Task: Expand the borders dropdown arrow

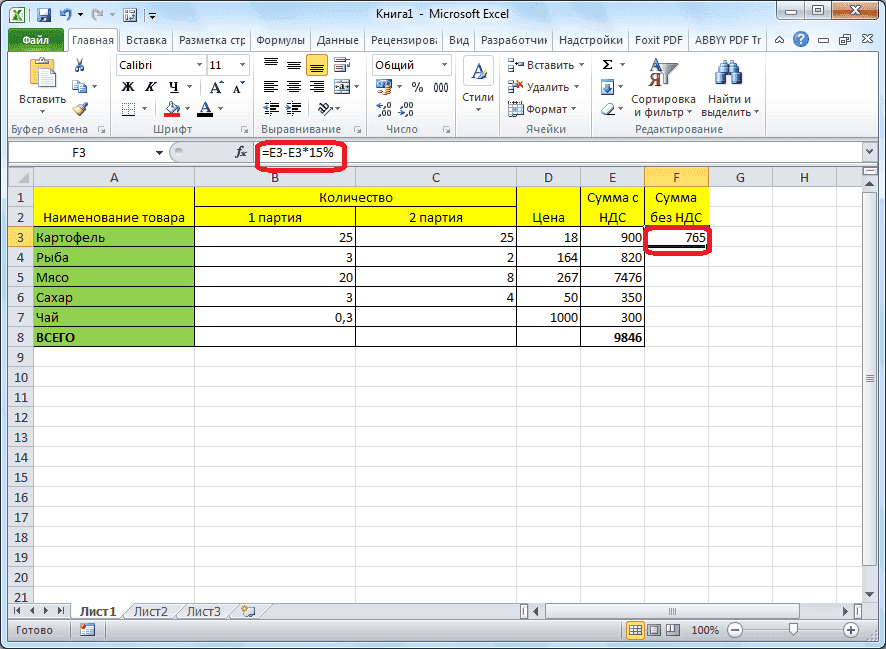Action: point(144,108)
